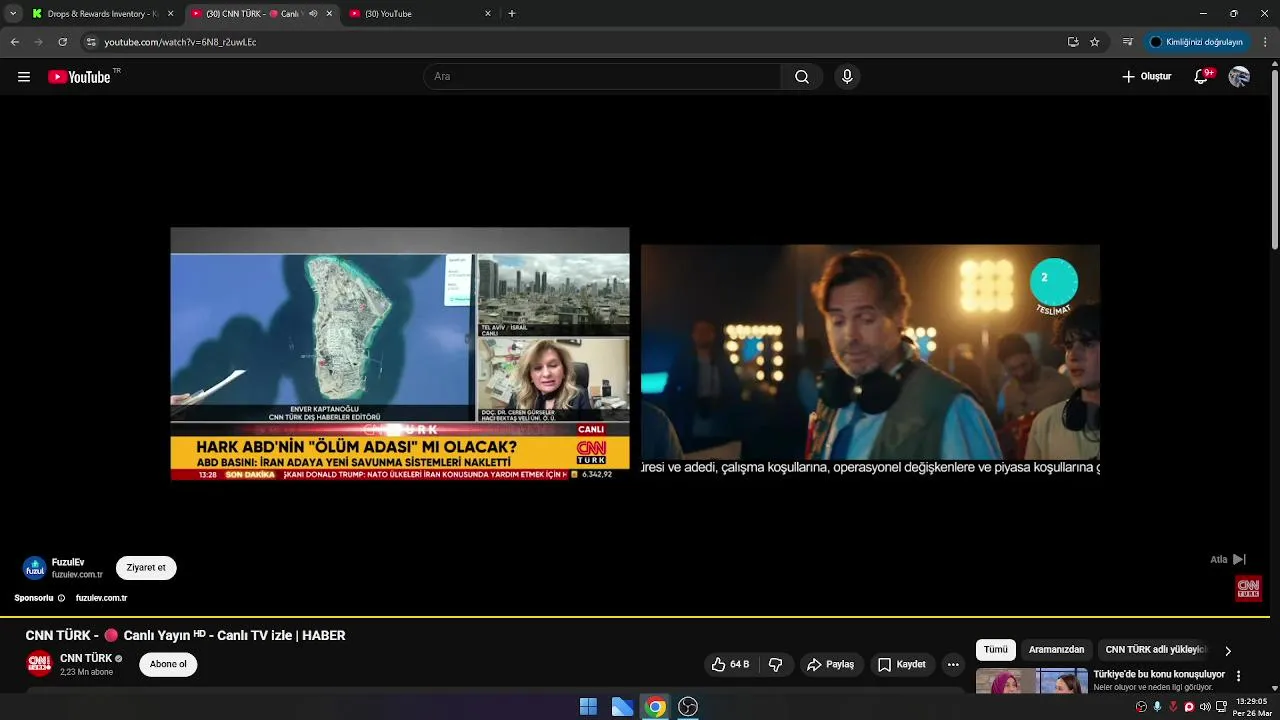Open Chrome three-dot menu
The width and height of the screenshot is (1280, 720).
click(1265, 42)
